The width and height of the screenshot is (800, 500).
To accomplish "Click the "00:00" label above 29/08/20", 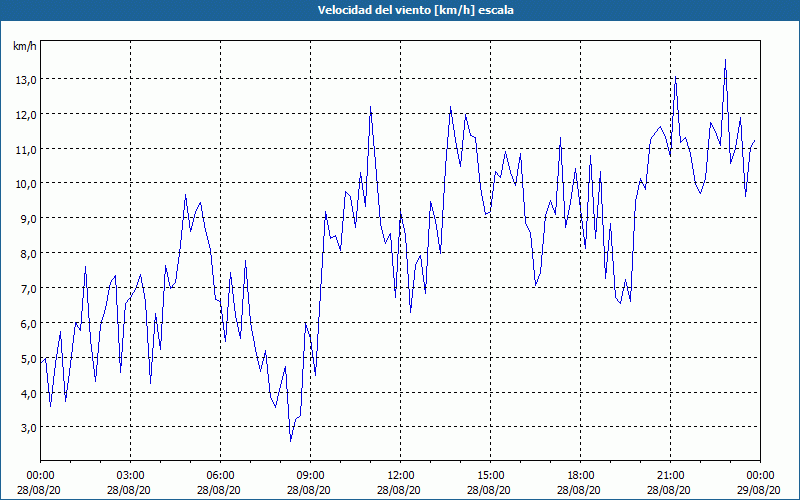I will (x=760, y=476).
